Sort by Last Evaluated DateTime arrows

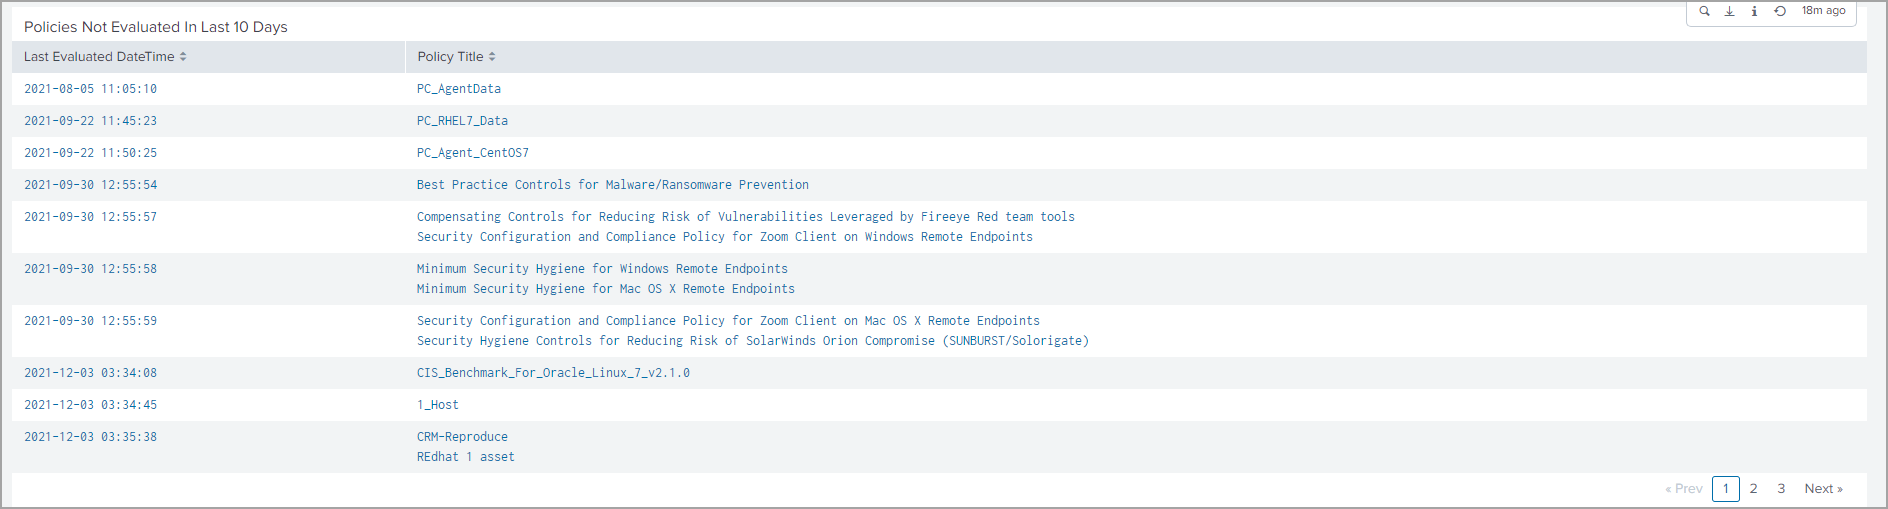coord(183,57)
